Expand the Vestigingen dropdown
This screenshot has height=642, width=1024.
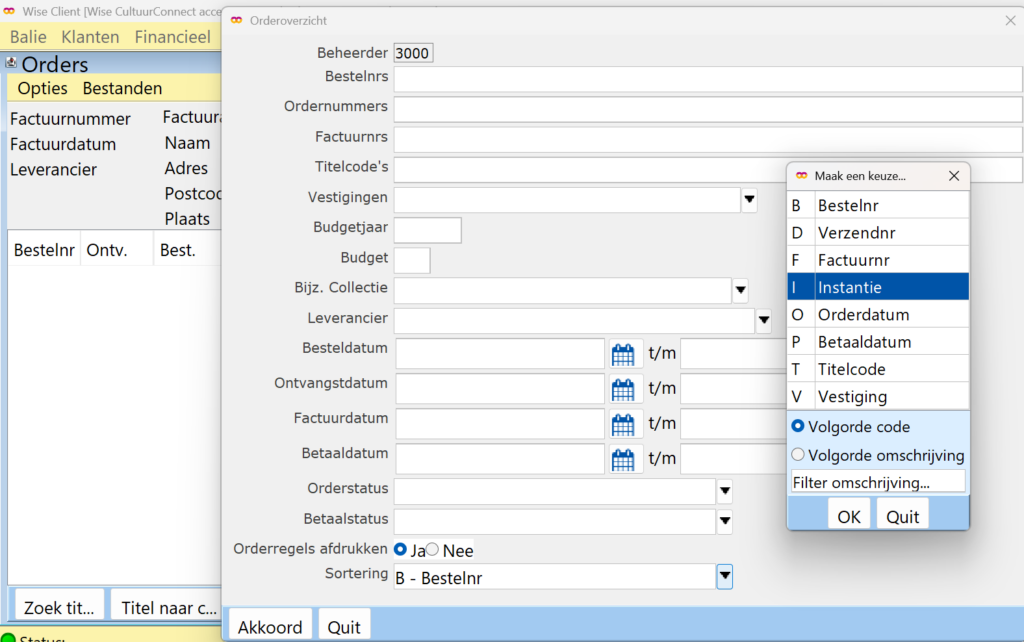click(x=749, y=200)
